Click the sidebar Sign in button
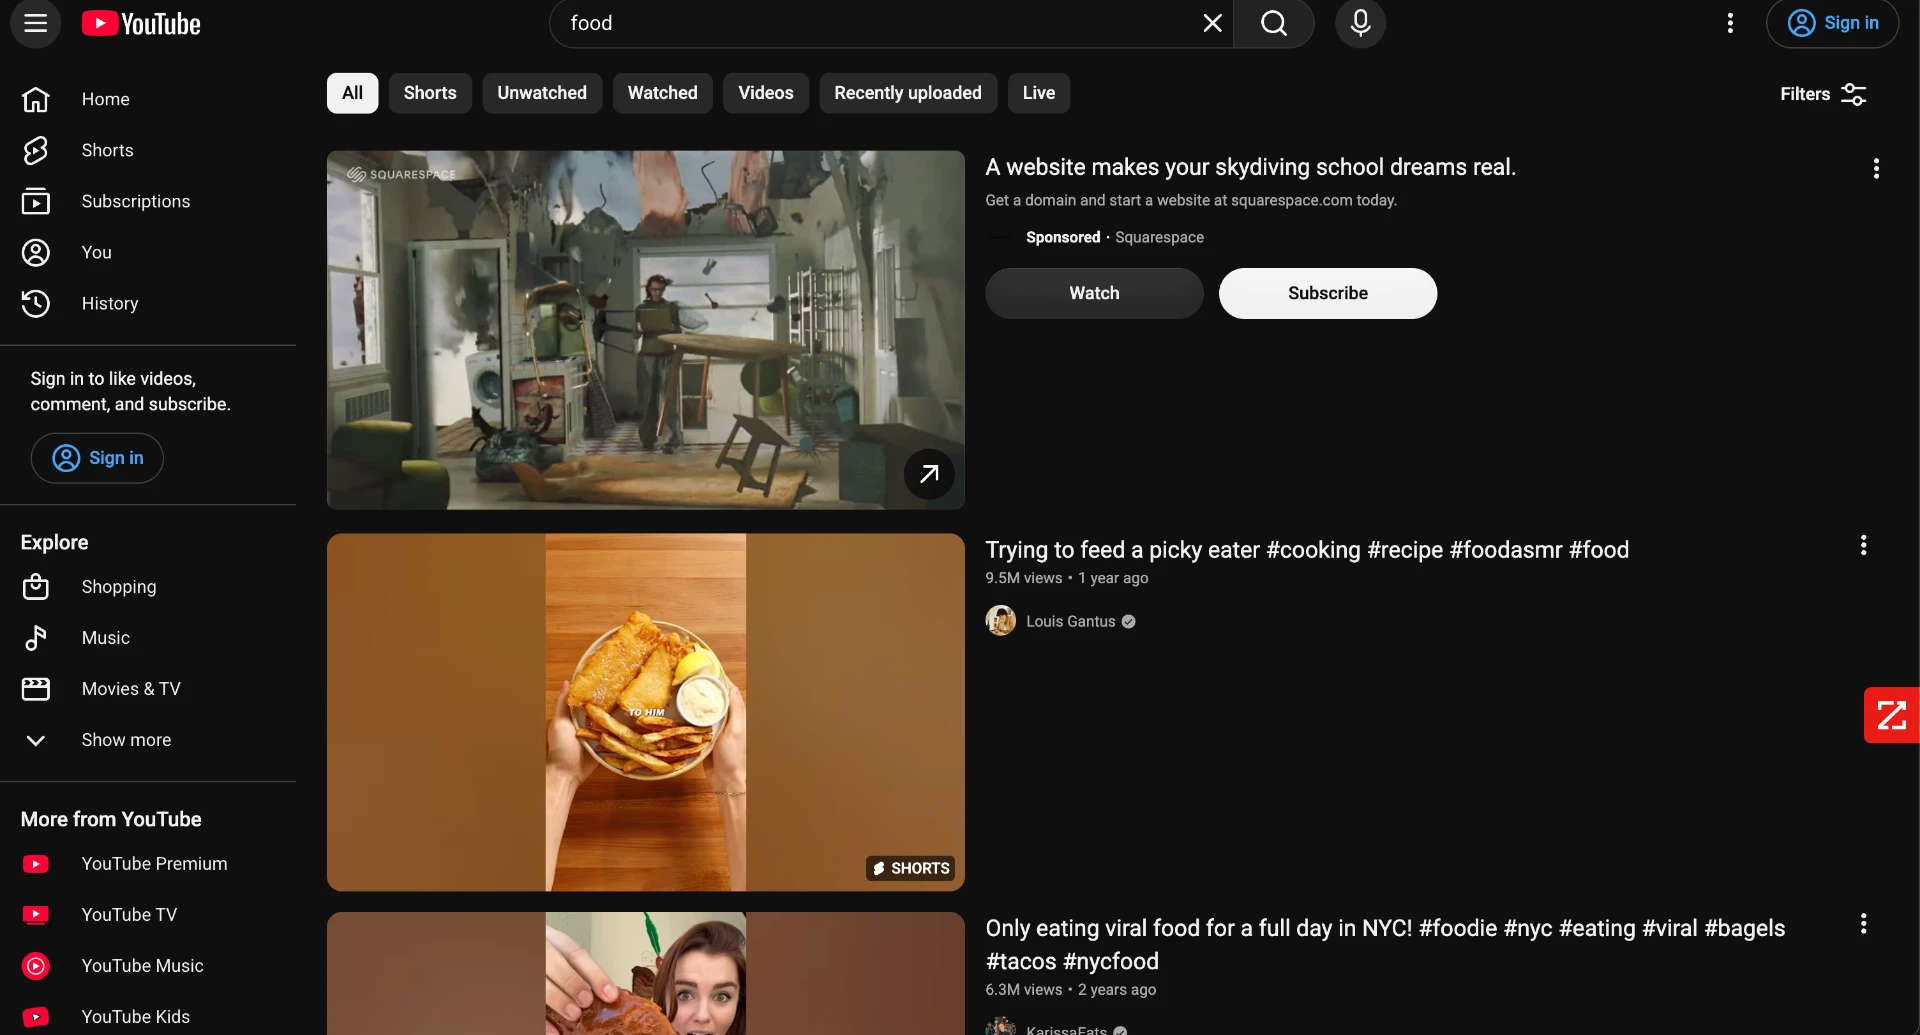This screenshot has width=1920, height=1035. (x=97, y=458)
